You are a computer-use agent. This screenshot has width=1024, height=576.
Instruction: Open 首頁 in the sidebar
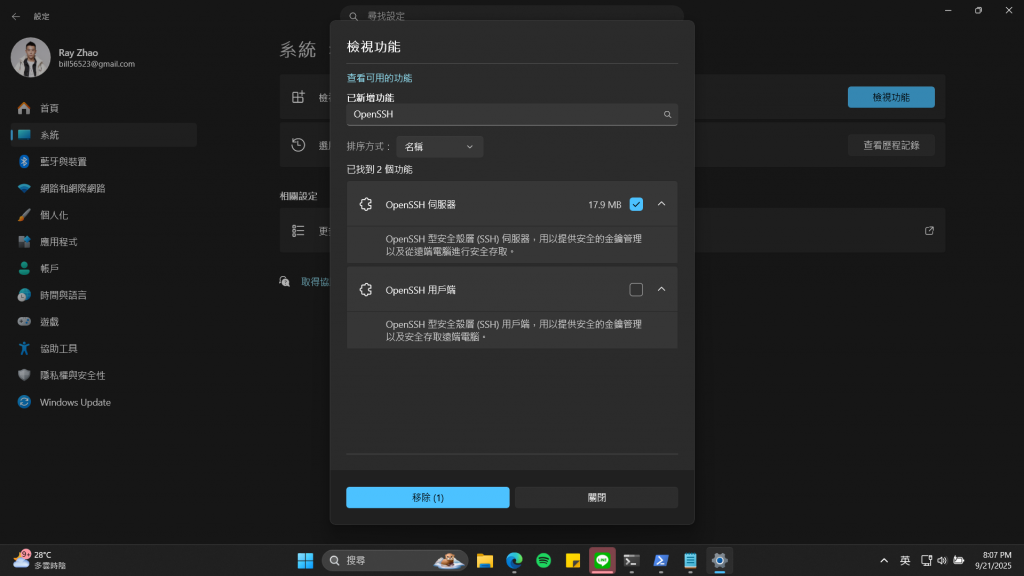pos(103,108)
